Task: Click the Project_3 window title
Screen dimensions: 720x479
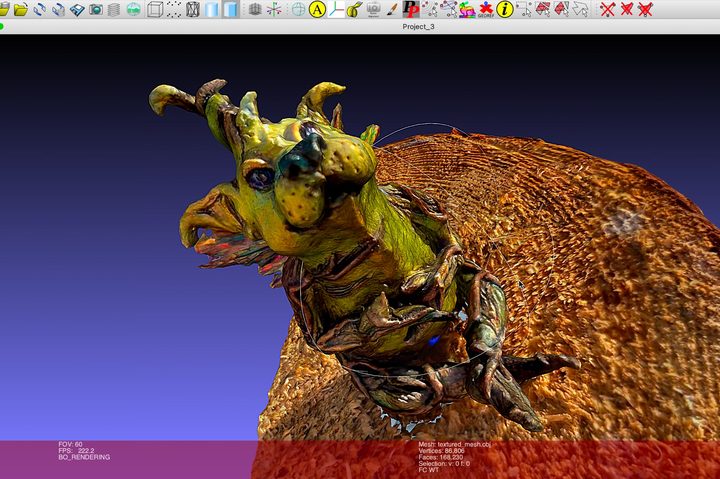Action: [x=418, y=27]
